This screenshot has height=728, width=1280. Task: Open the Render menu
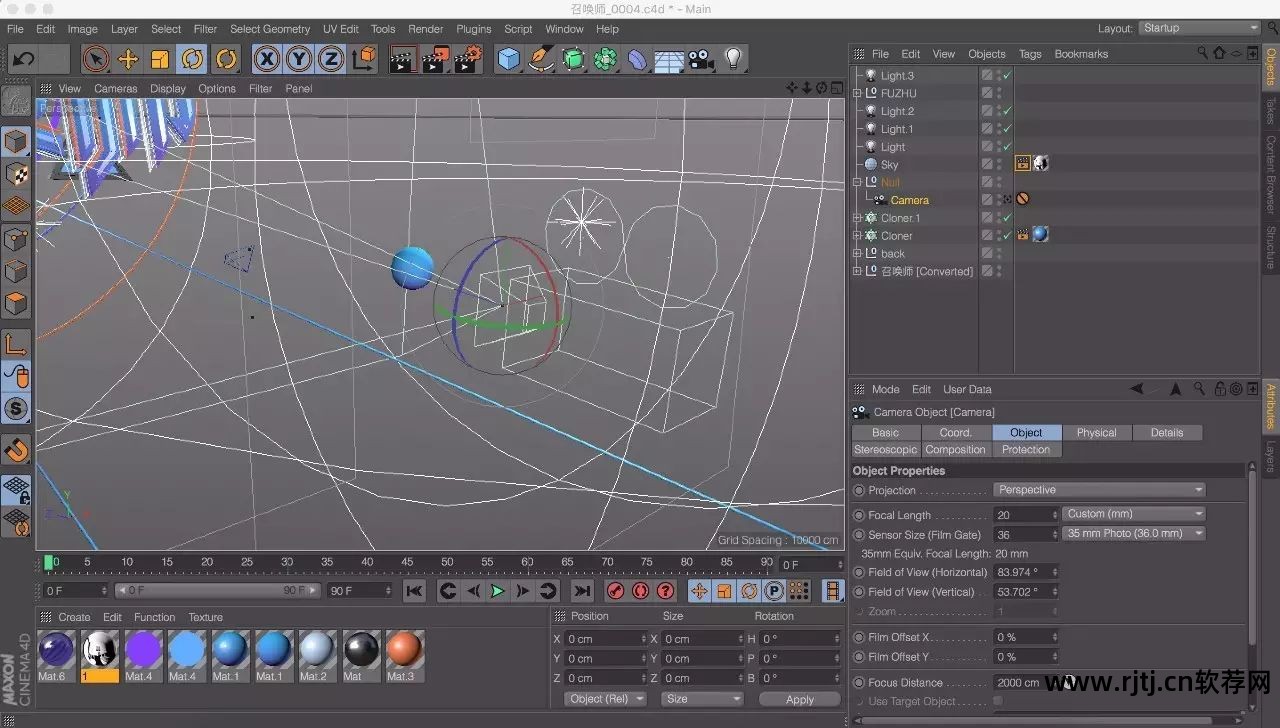[425, 29]
